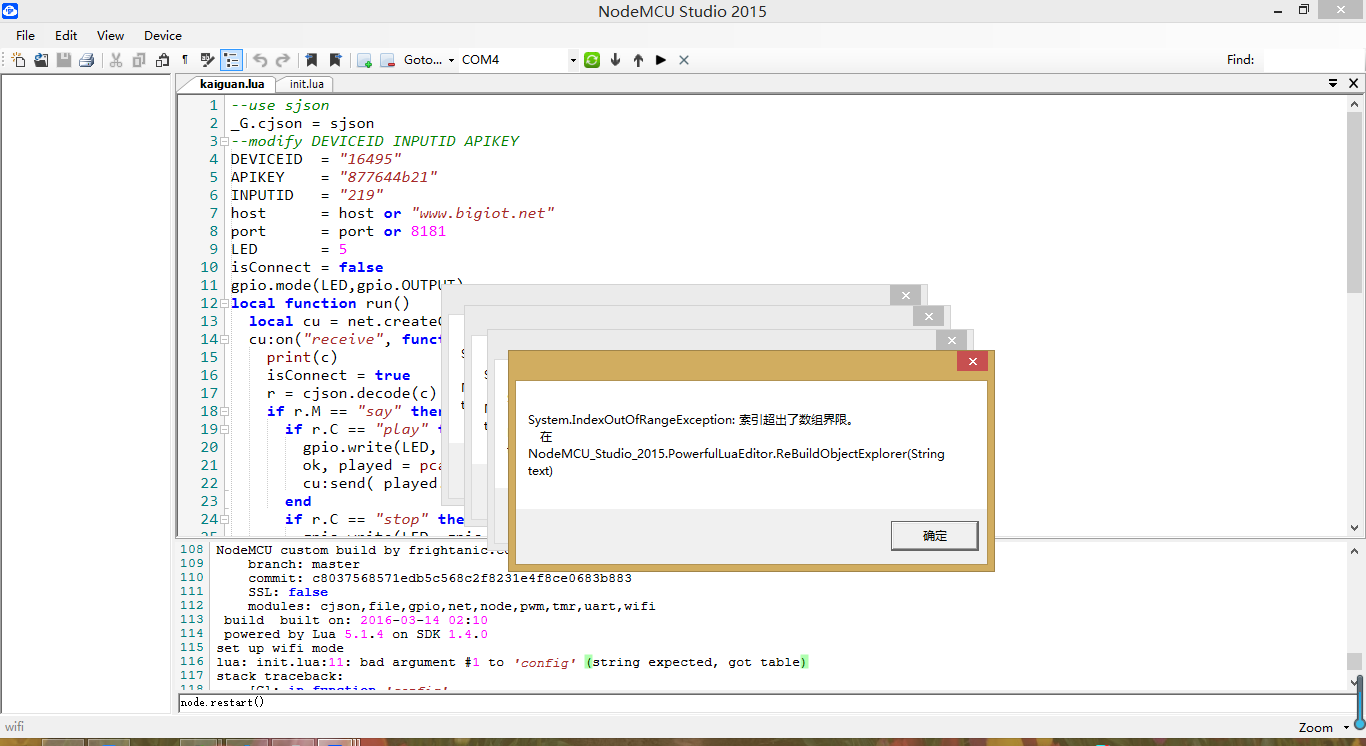Viewport: 1366px width, 746px height.
Task: Click the APIKEY value "877644b21"
Action: pos(388,177)
